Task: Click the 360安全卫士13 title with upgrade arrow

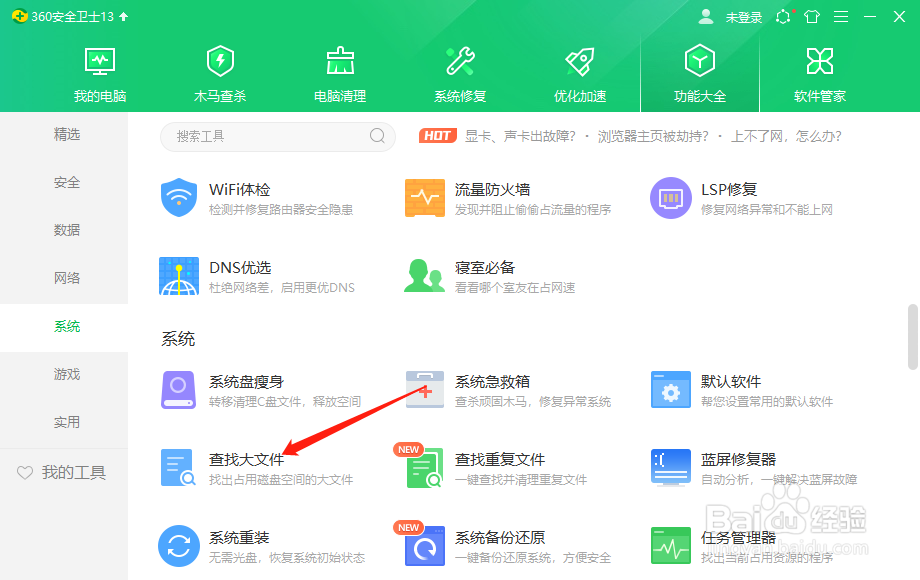Action: pyautogui.click(x=70, y=16)
